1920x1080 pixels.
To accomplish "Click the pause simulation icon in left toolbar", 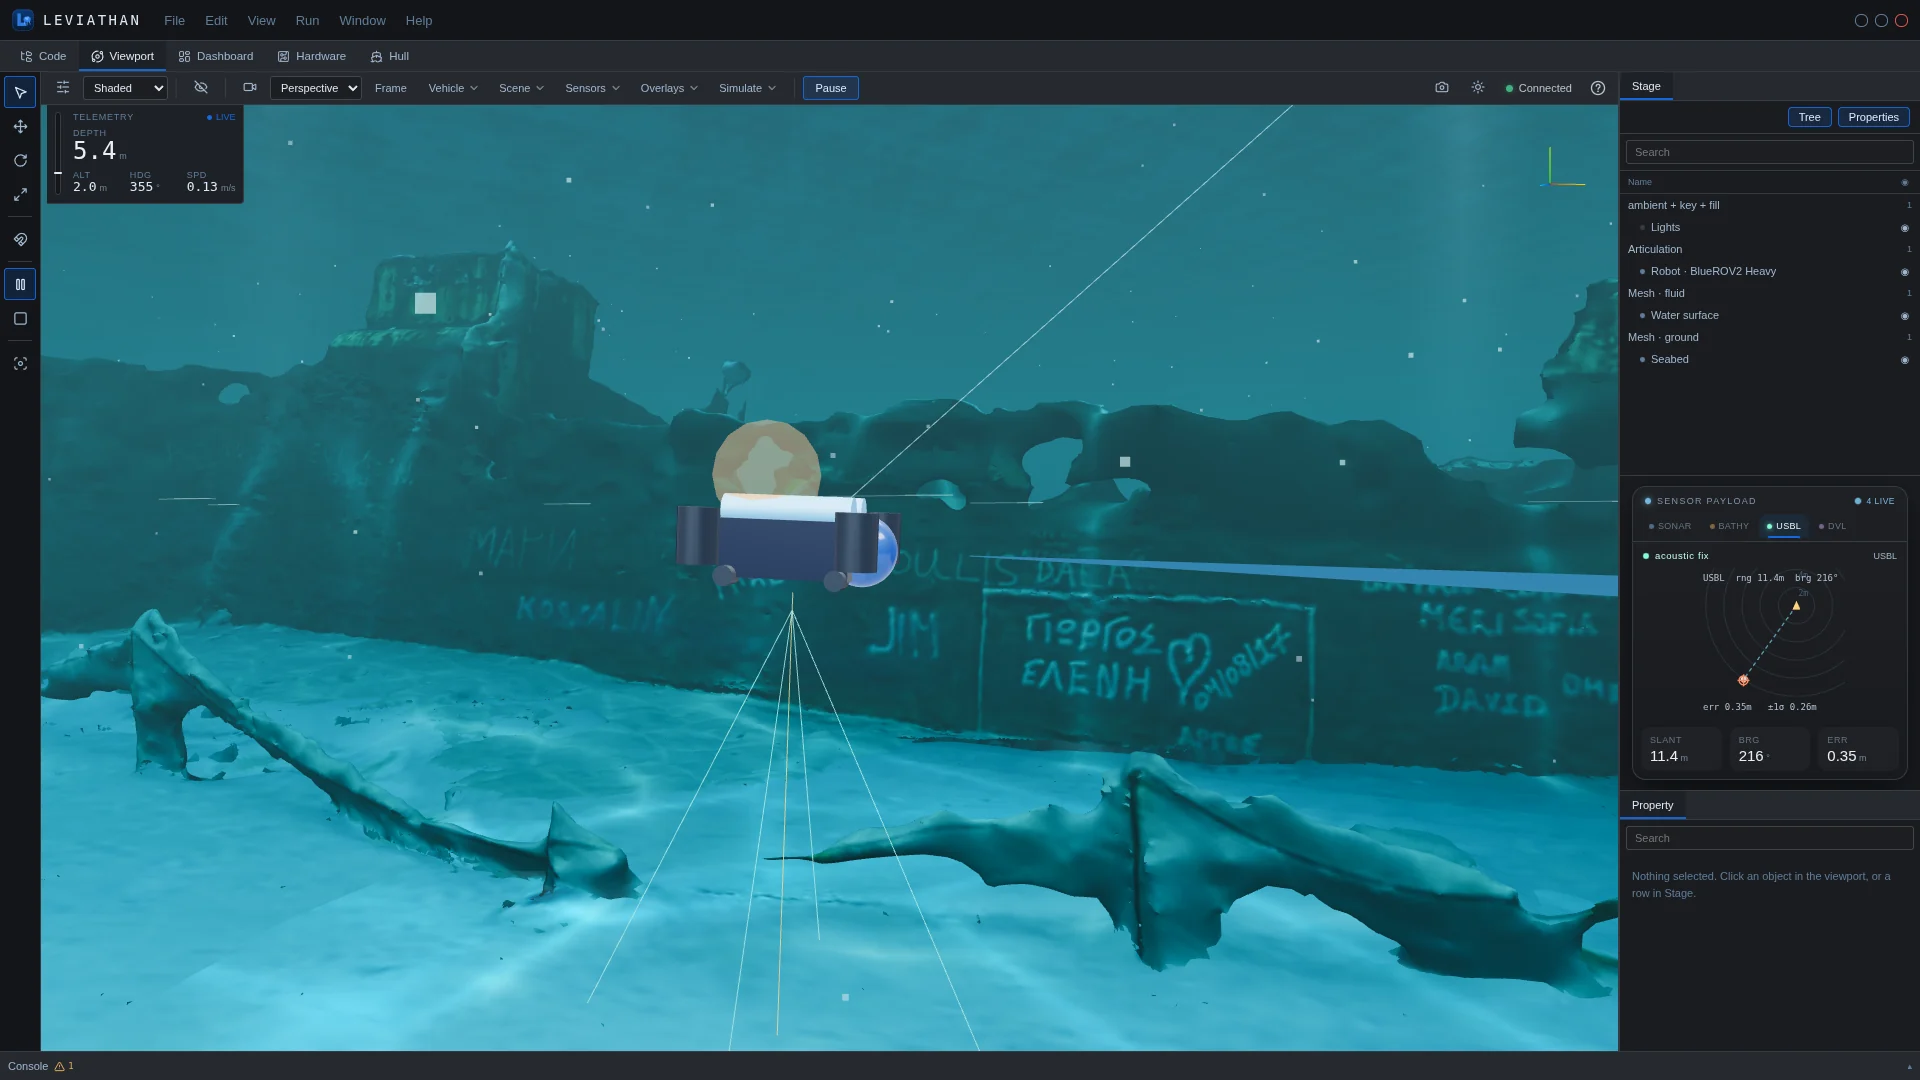I will 20,285.
